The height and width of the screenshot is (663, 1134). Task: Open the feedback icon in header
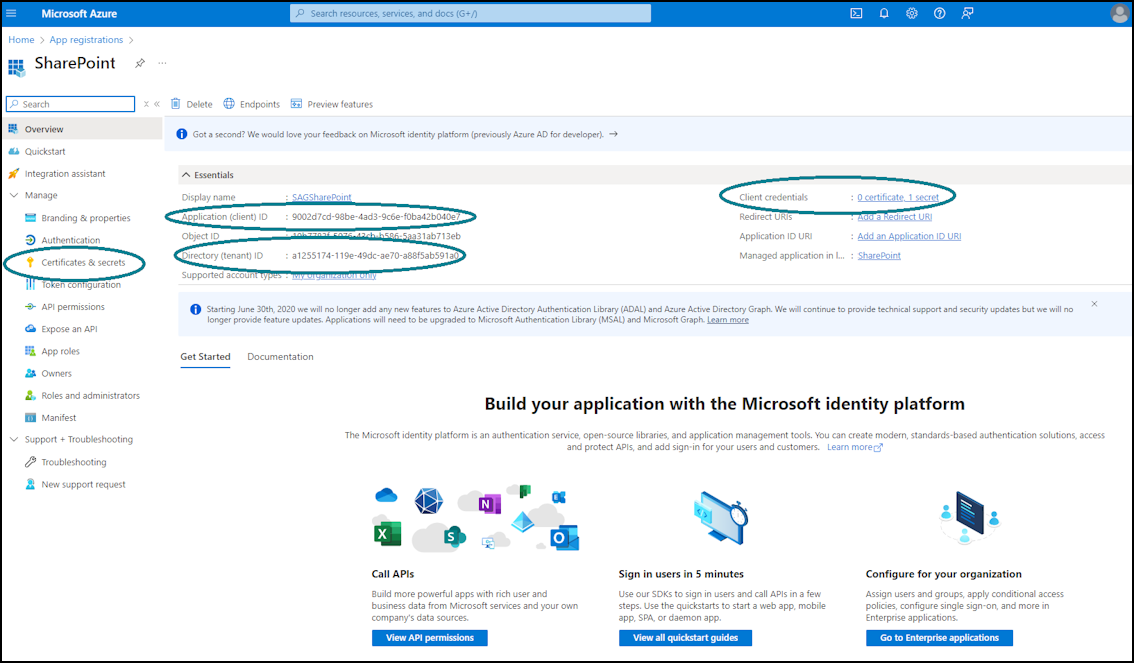coord(967,13)
